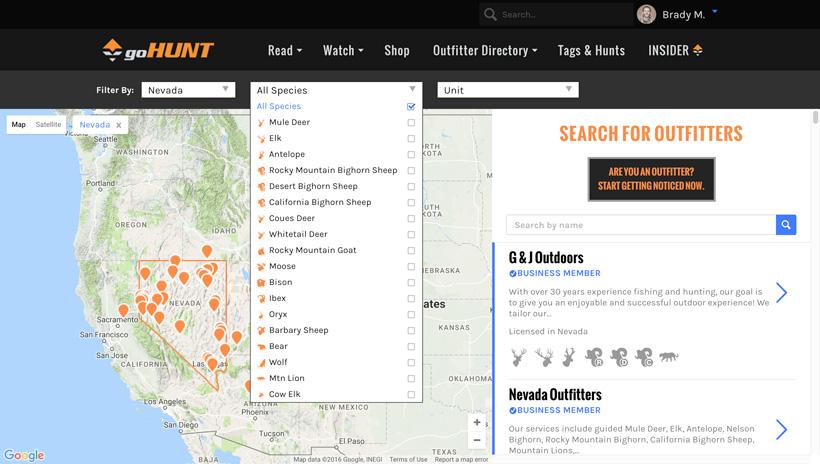Expand the Outfitter Directory menu
The width and height of the screenshot is (820, 464).
[x=485, y=50]
